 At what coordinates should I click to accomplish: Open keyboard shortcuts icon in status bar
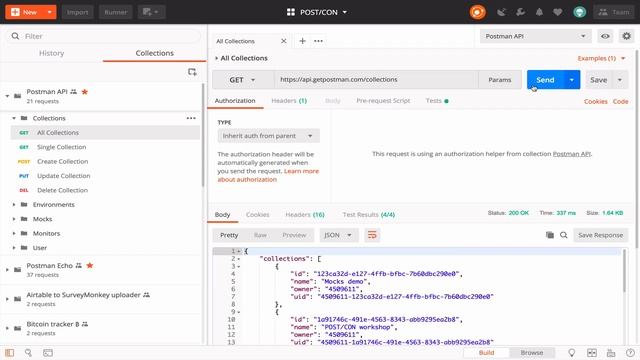click(x=611, y=353)
